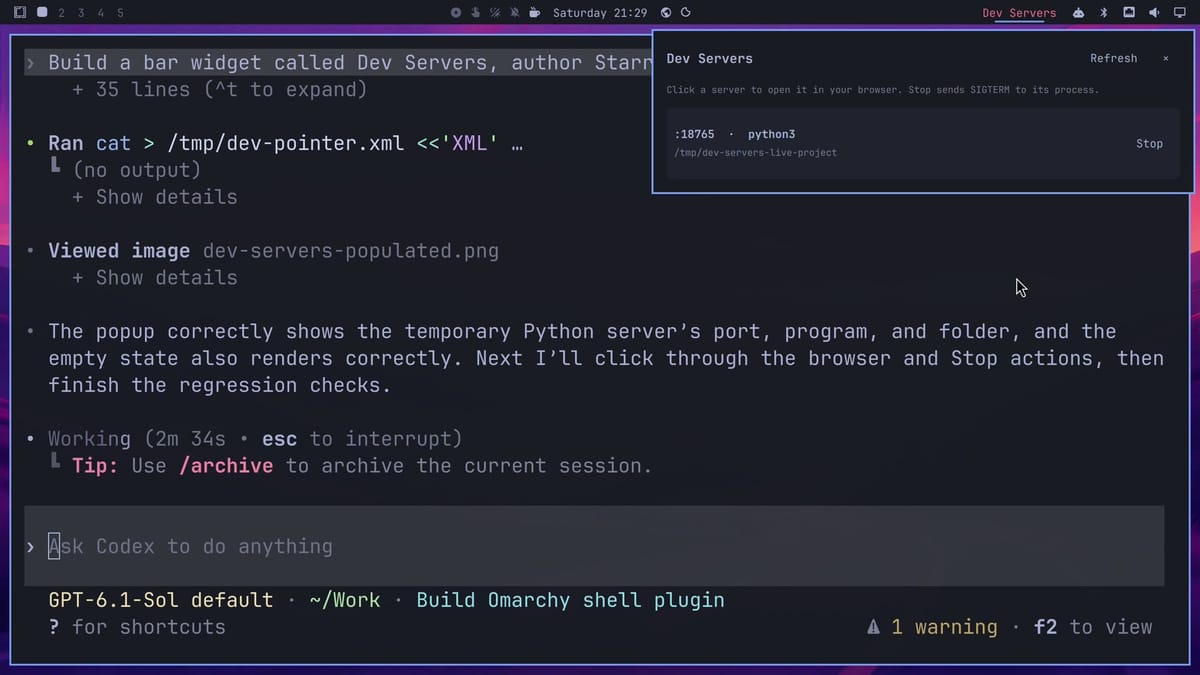Click the paragraph starting 'The popup correctly shows'
The height and width of the screenshot is (675, 1200).
pyautogui.click(x=606, y=358)
